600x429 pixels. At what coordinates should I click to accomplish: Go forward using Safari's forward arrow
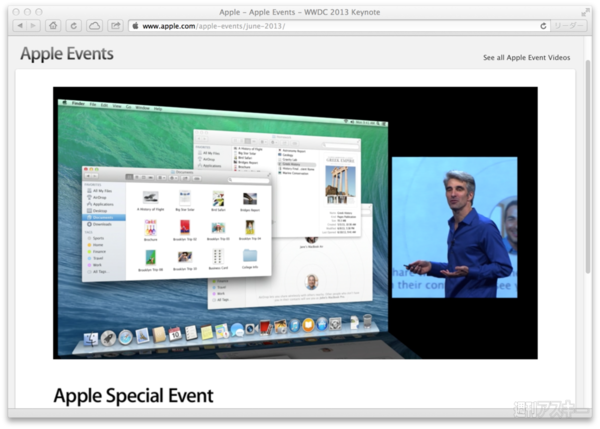click(x=34, y=26)
